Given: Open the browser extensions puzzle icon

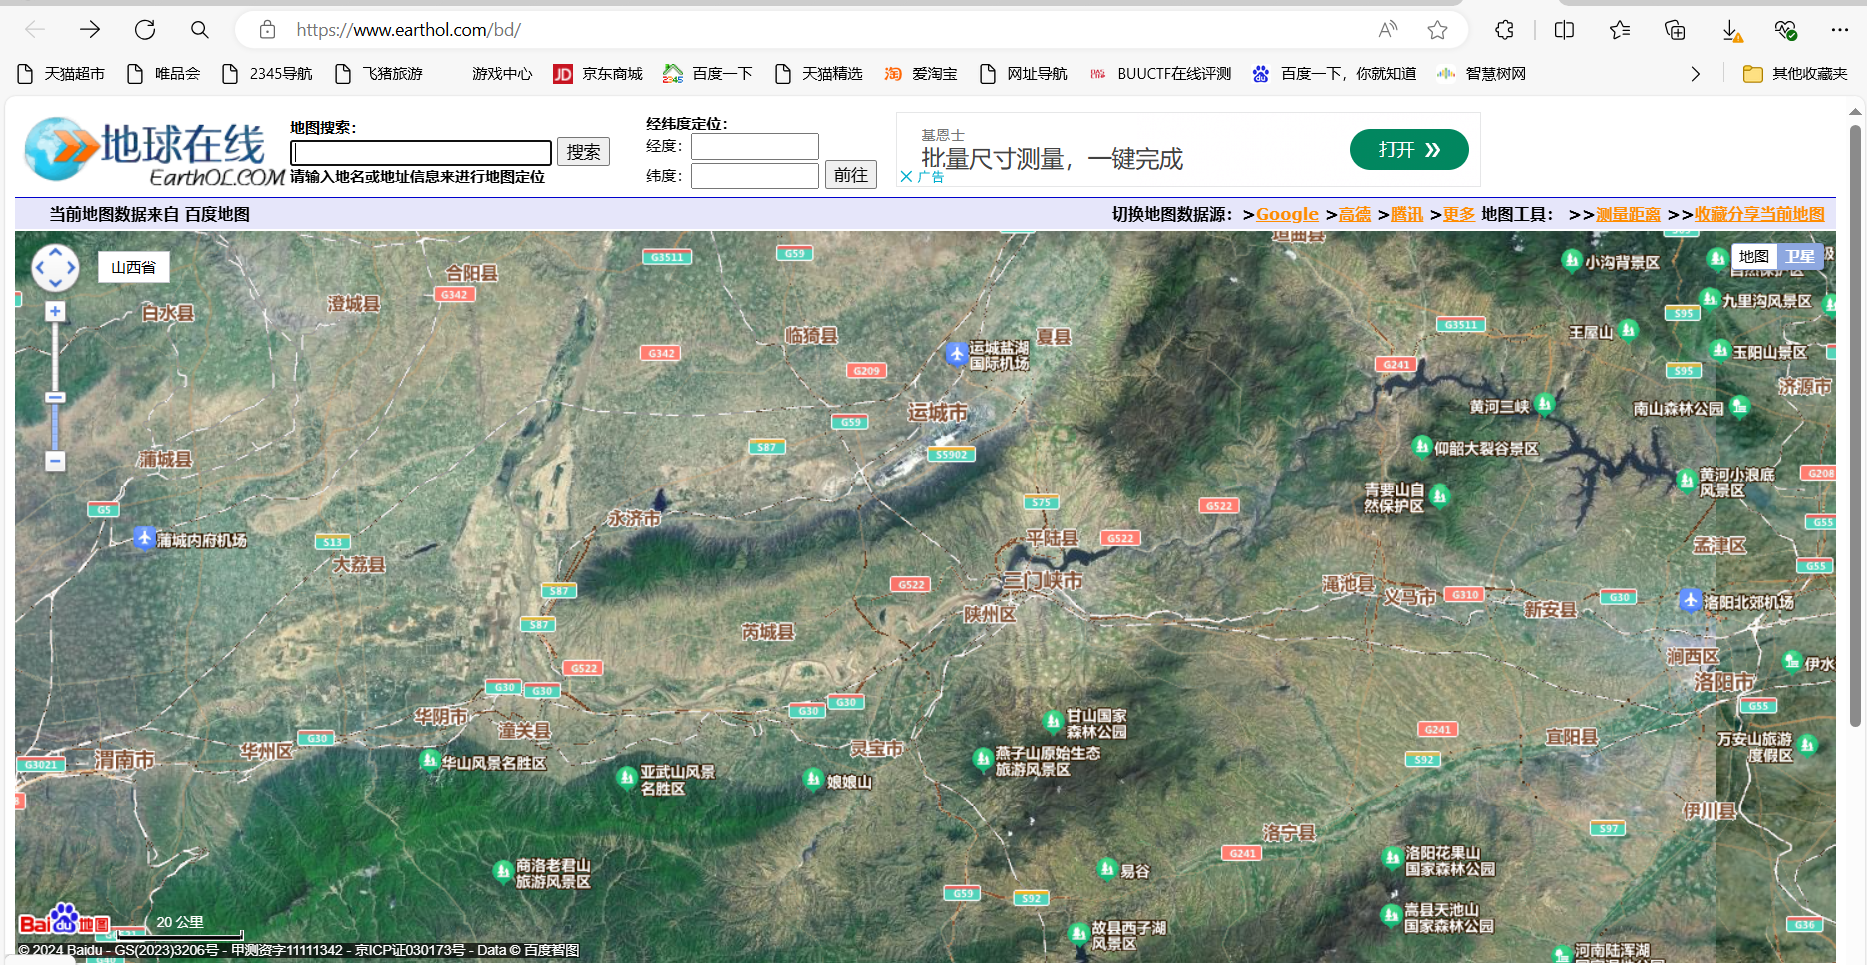Looking at the screenshot, I should click(x=1504, y=30).
